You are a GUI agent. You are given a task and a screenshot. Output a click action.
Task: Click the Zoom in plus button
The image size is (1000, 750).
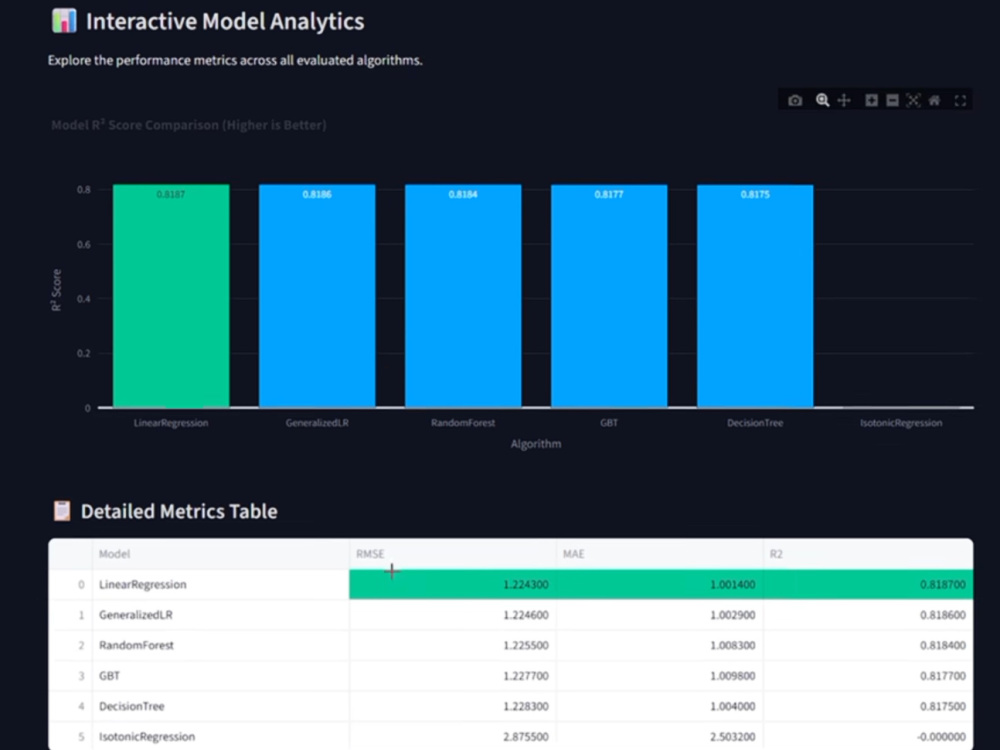point(871,100)
